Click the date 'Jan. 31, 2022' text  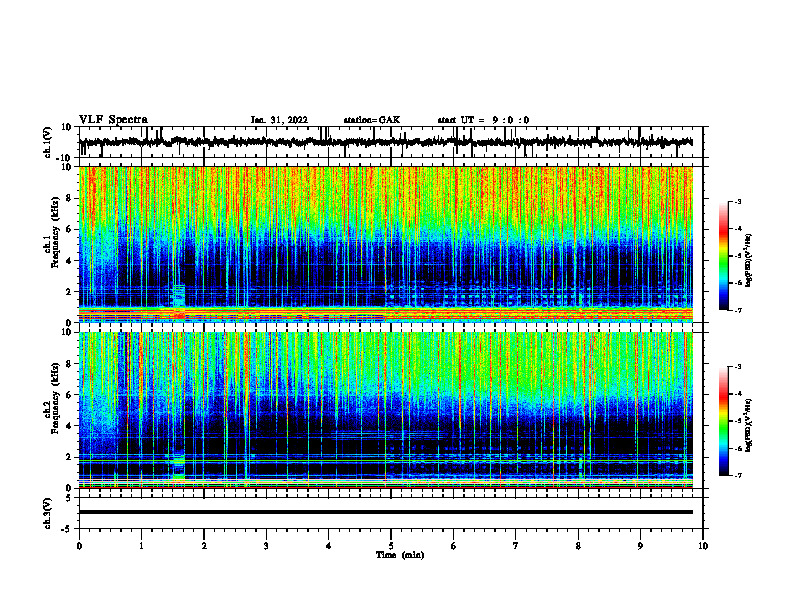click(279, 120)
